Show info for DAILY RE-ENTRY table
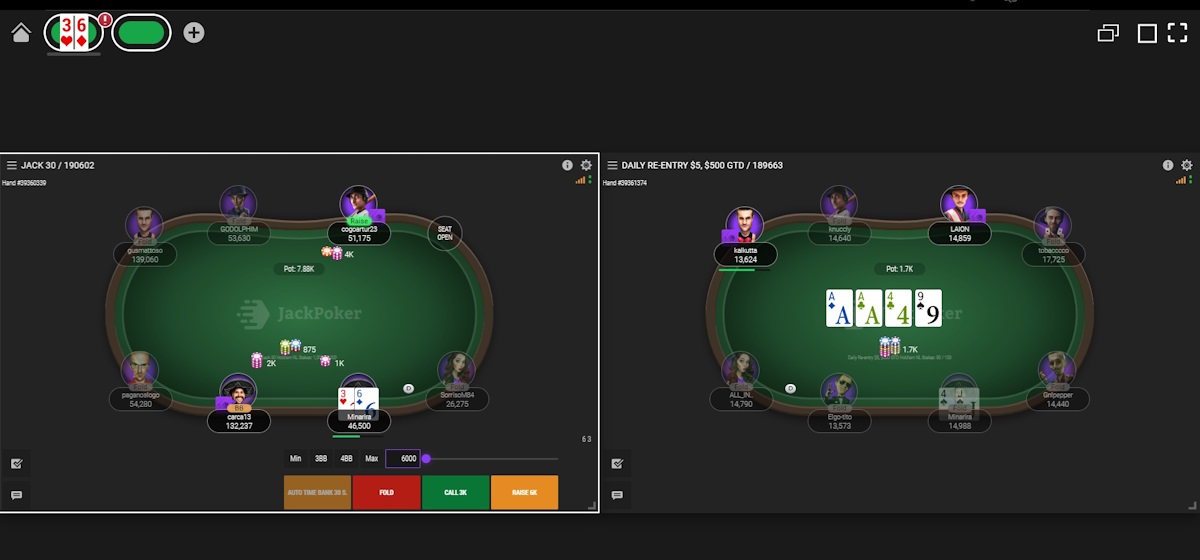 pyautogui.click(x=1167, y=165)
